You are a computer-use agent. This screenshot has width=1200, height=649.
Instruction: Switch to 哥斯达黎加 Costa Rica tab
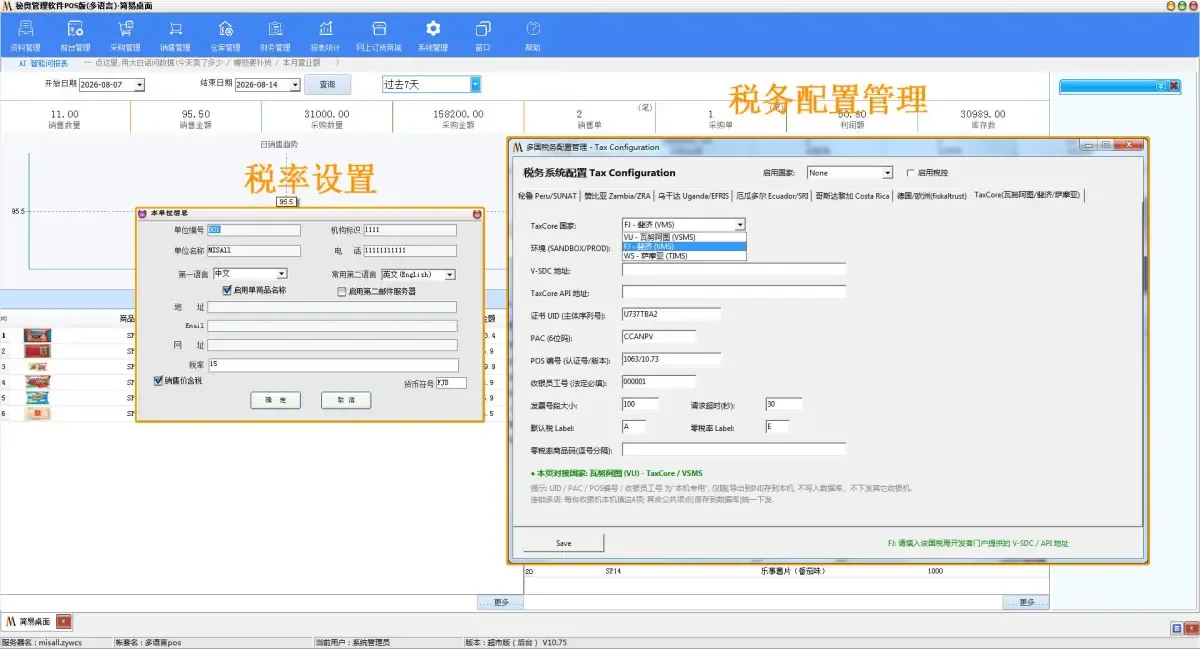pyautogui.click(x=852, y=196)
